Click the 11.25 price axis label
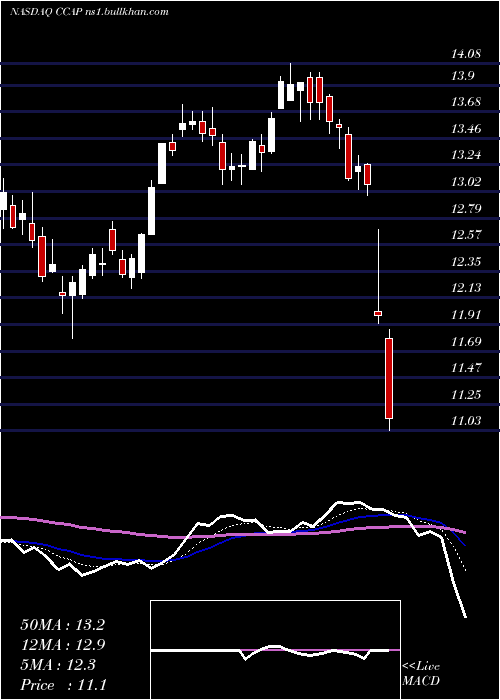Screen dimensions: 500x700 [467, 394]
